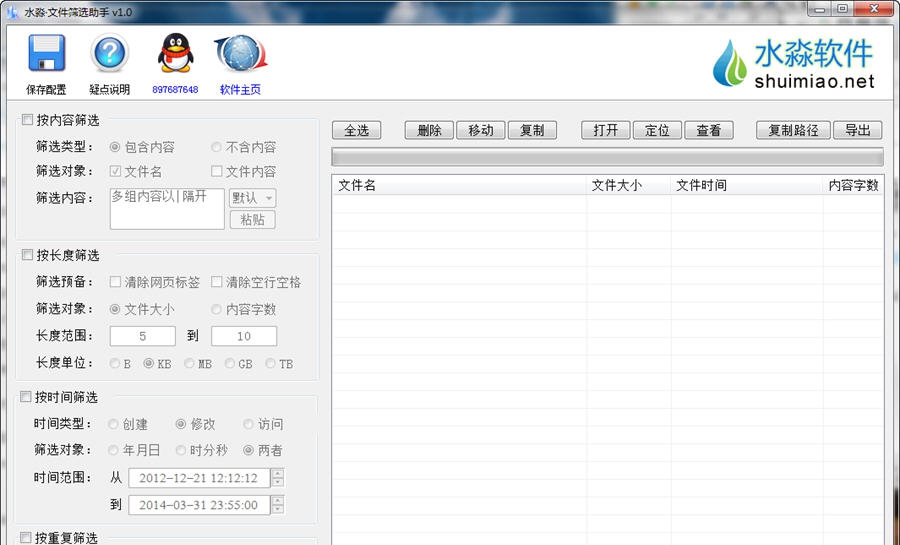The width and height of the screenshot is (900, 545).
Task: Sort by 文件大小 column header
Action: (x=629, y=185)
